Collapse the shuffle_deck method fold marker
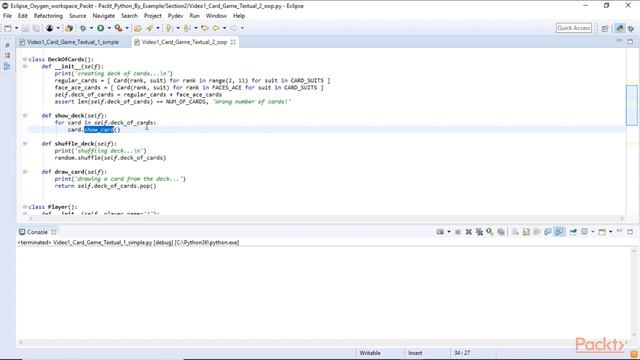The image size is (640, 360). point(25,144)
